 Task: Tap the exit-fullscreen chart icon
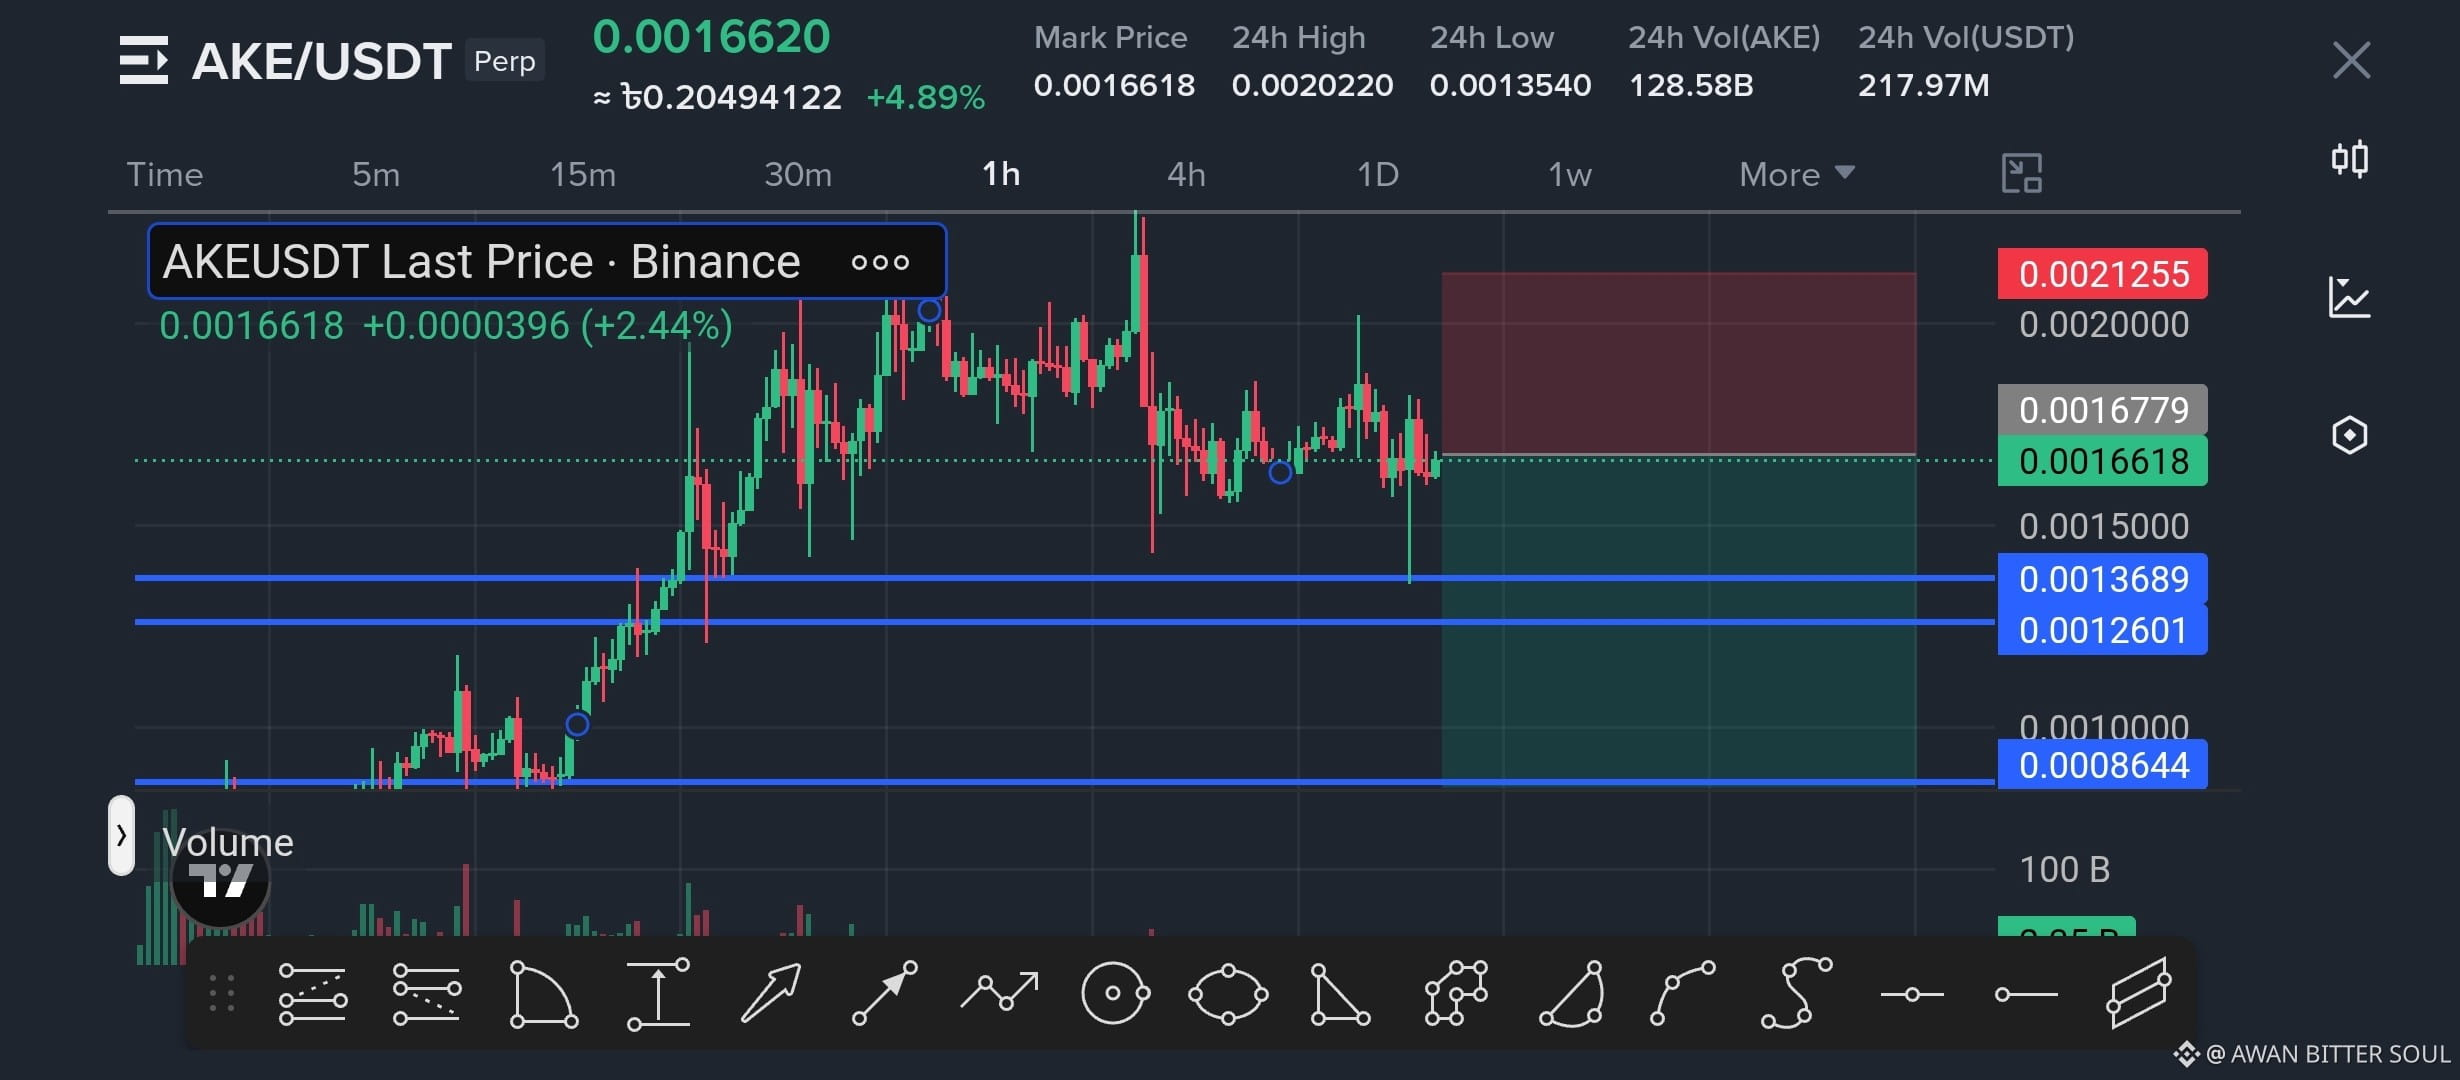pos(2021,174)
